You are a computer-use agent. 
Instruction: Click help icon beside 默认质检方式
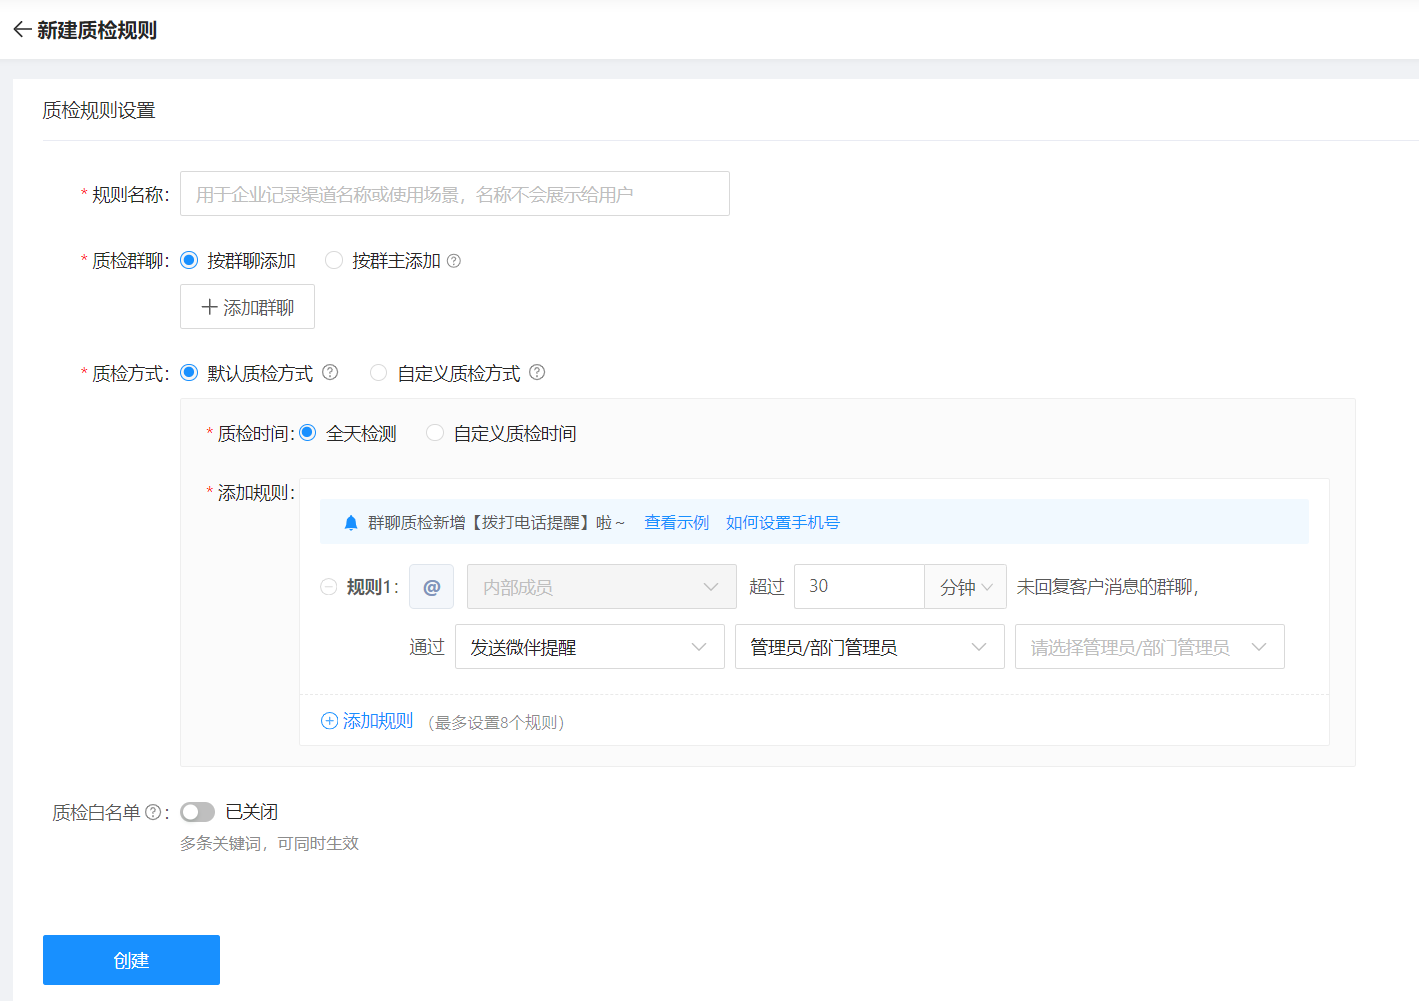click(330, 372)
